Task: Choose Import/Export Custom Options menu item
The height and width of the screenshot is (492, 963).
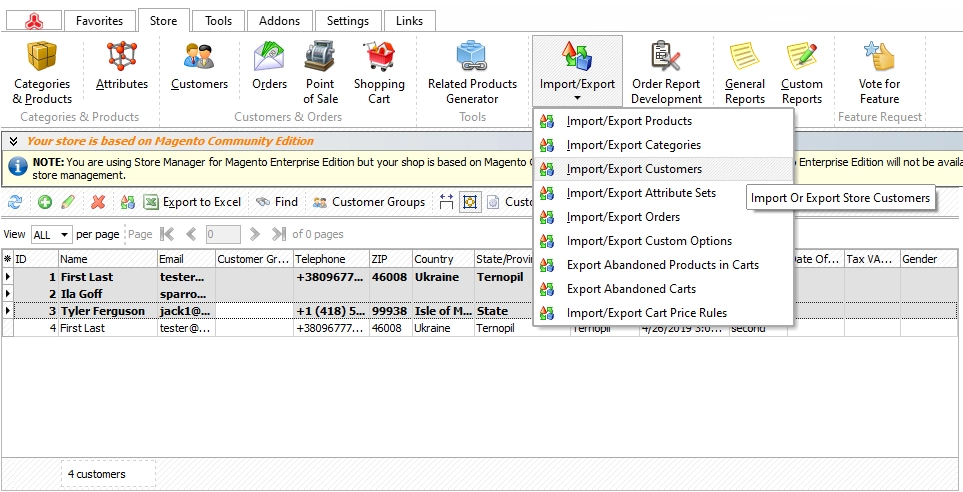Action: (x=663, y=241)
